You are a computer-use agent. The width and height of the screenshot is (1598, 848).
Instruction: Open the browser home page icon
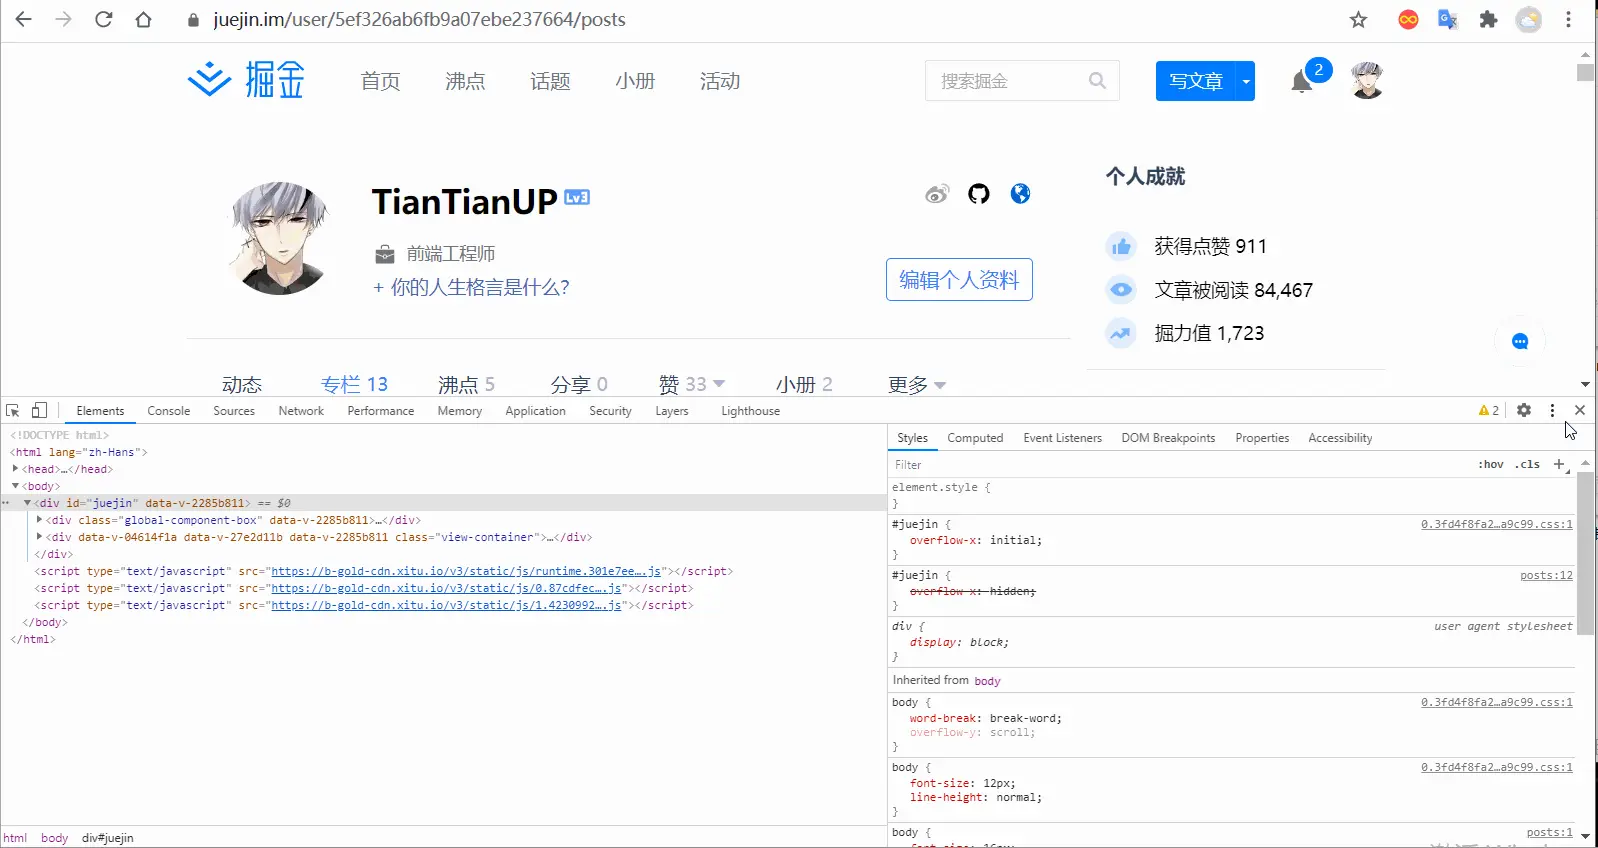pyautogui.click(x=143, y=19)
